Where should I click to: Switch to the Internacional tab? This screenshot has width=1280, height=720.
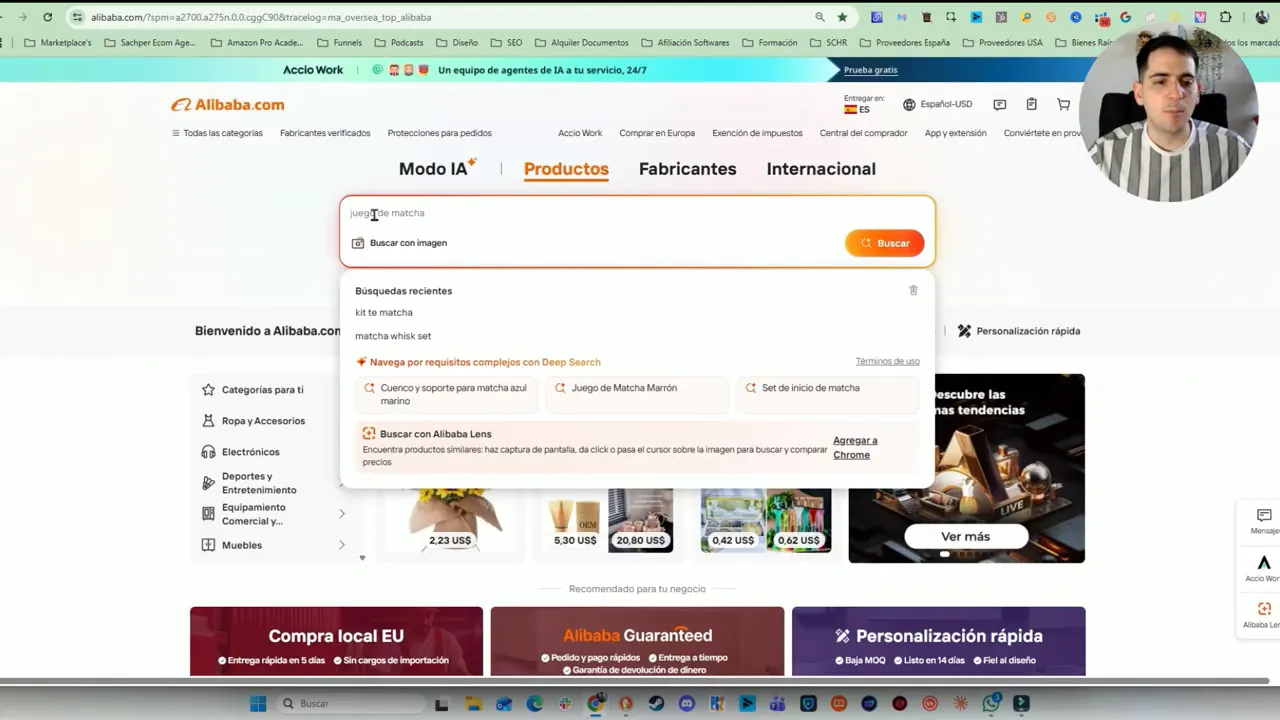pos(821,169)
